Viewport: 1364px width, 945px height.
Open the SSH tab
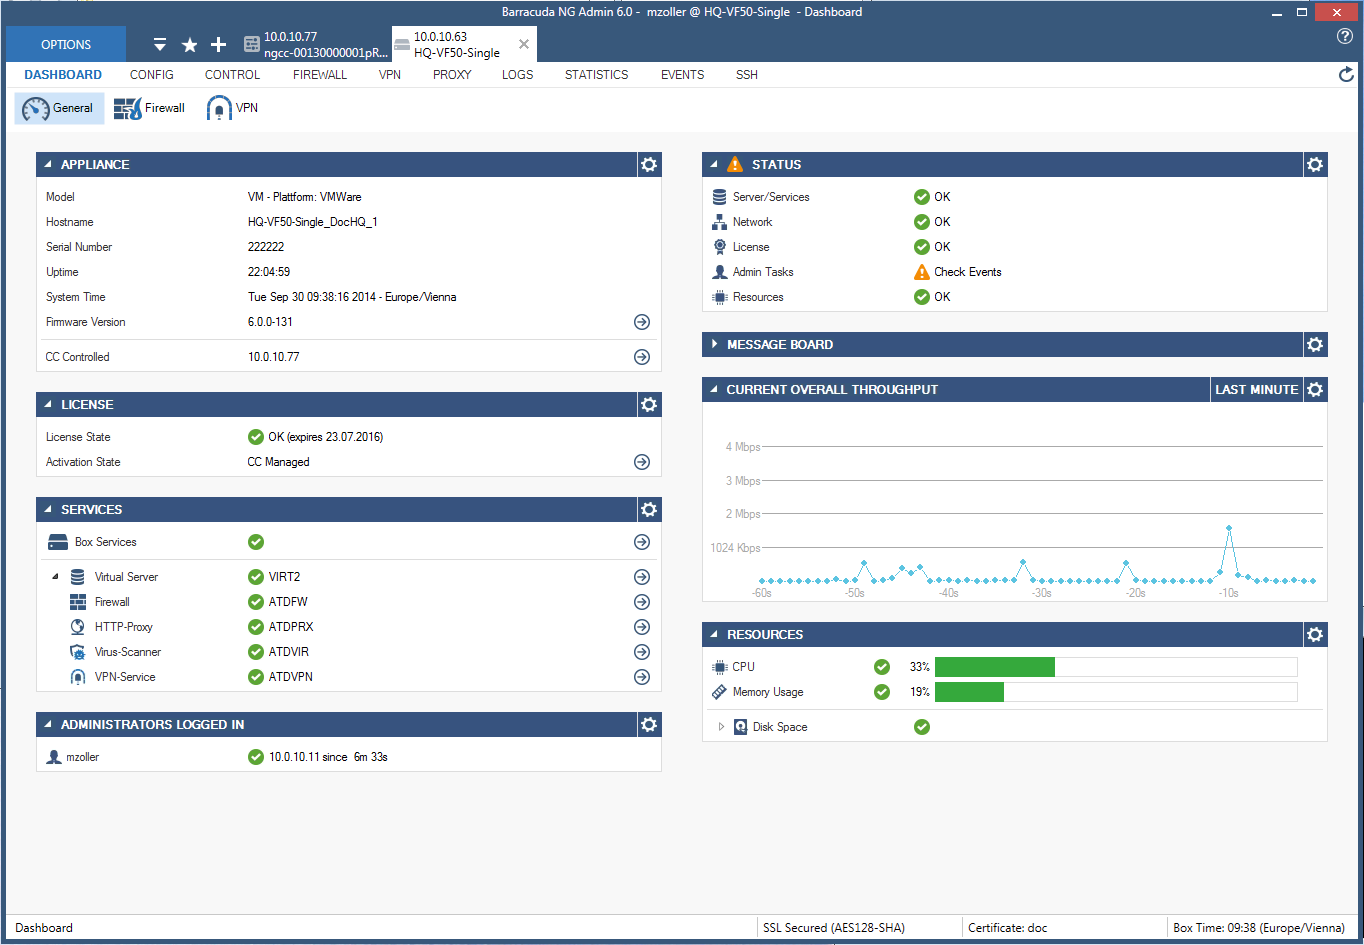click(x=747, y=75)
